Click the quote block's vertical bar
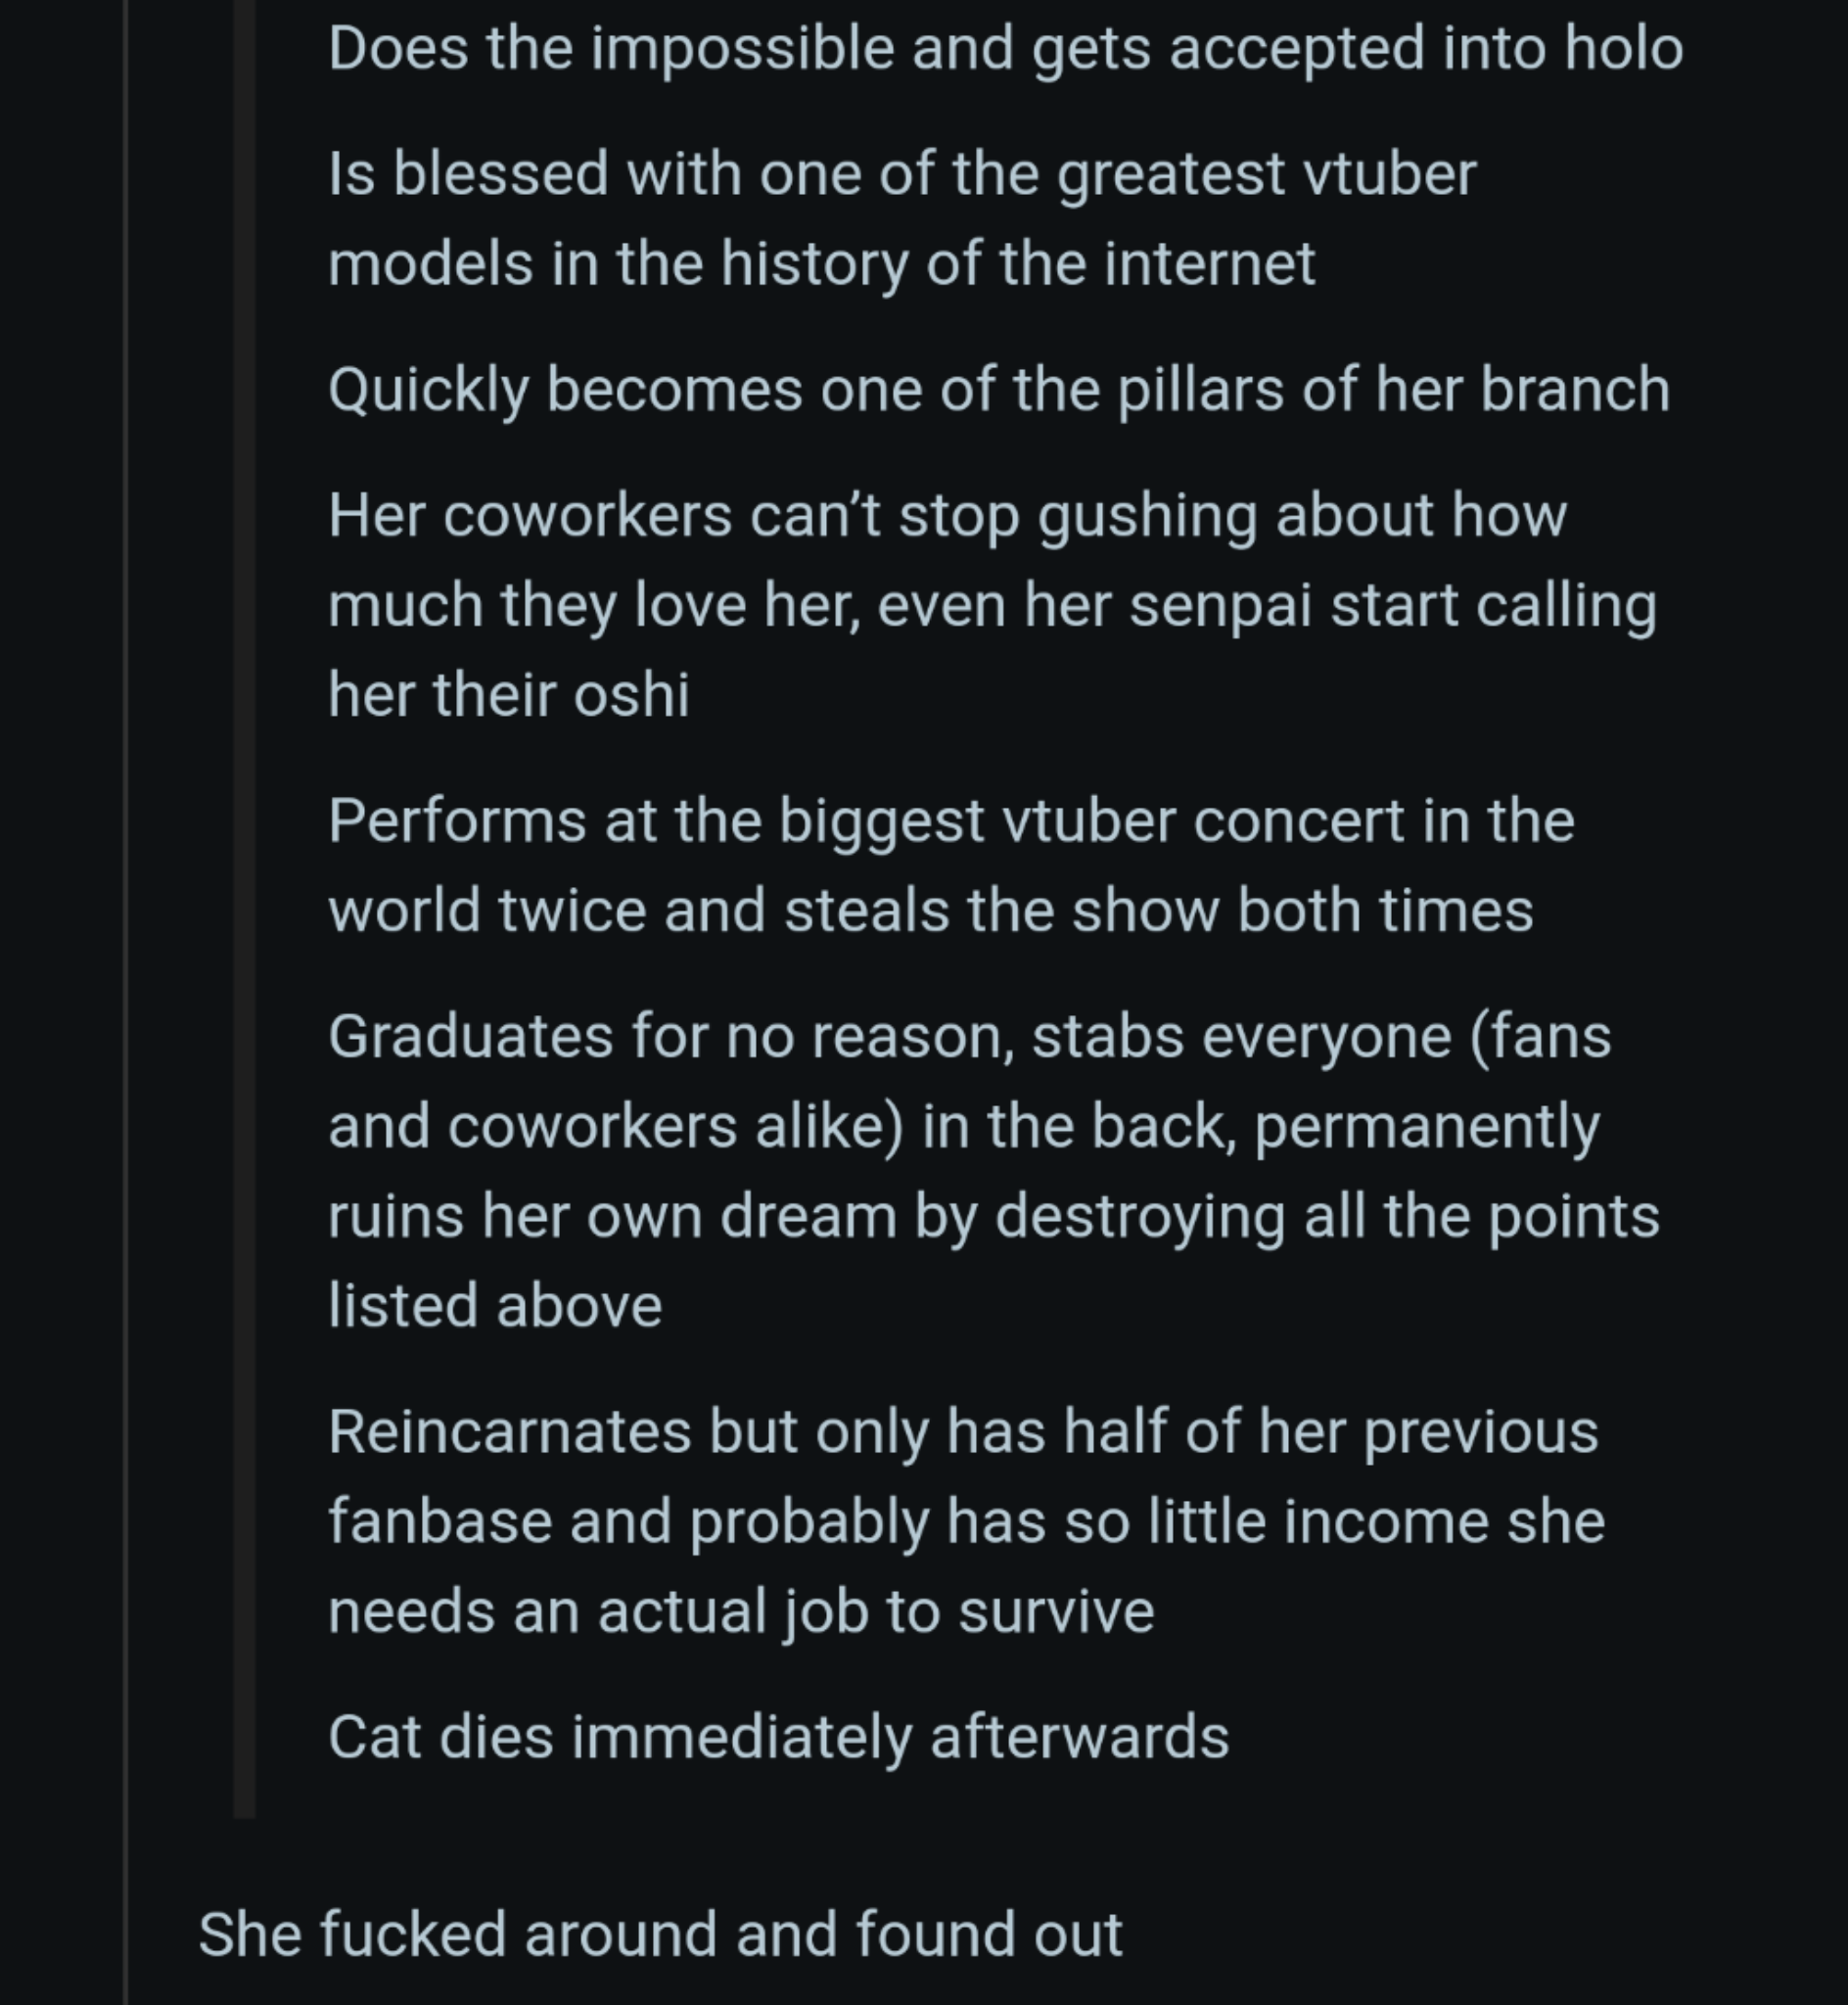 pyautogui.click(x=244, y=908)
